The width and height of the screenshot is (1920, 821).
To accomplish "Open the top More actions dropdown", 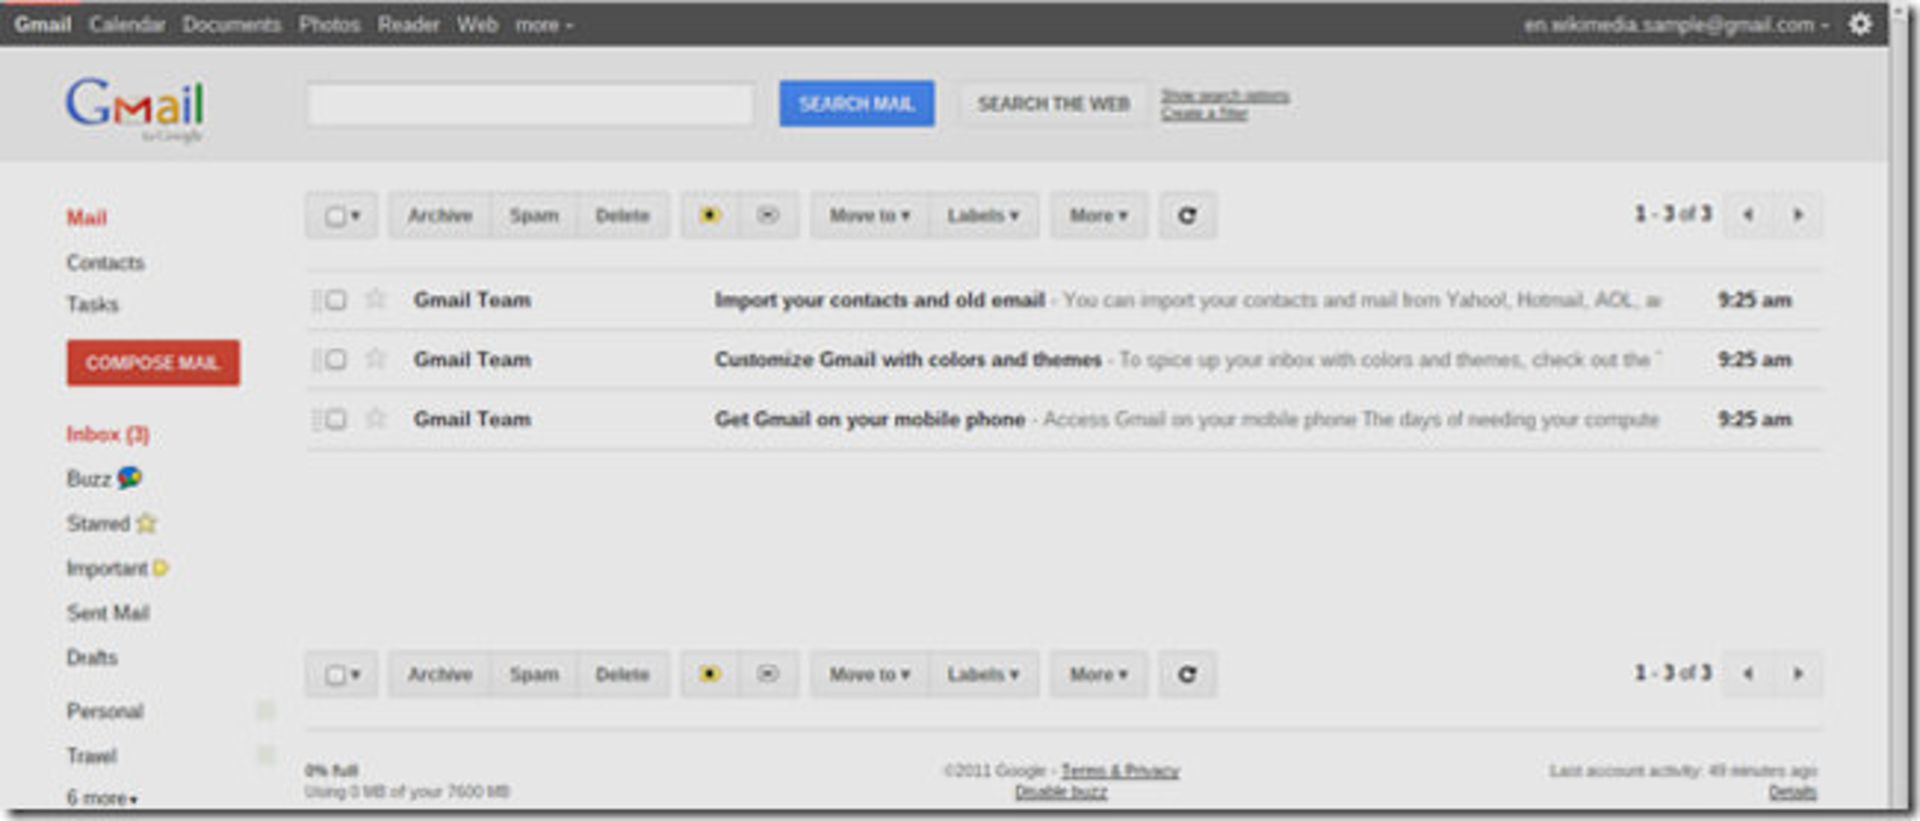I will click(1098, 215).
